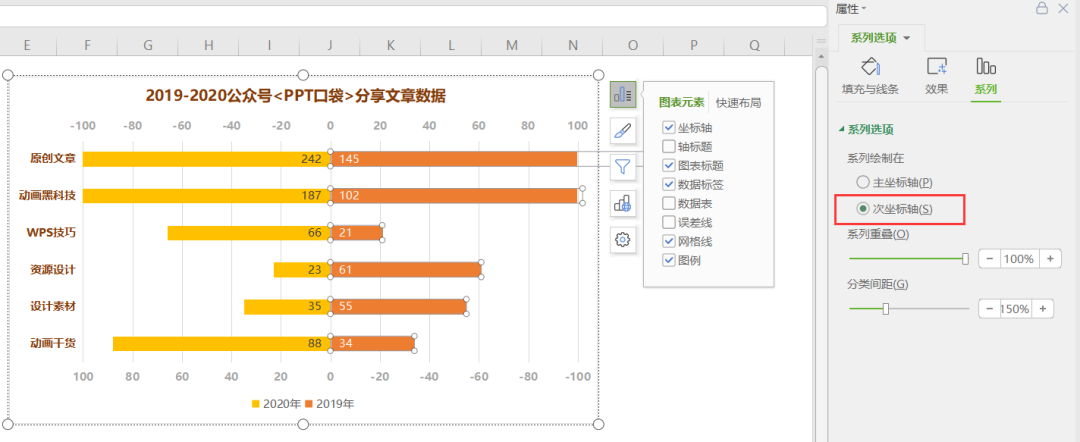Toggle the 网格线 checkbox
The image size is (1080, 442).
coord(668,241)
